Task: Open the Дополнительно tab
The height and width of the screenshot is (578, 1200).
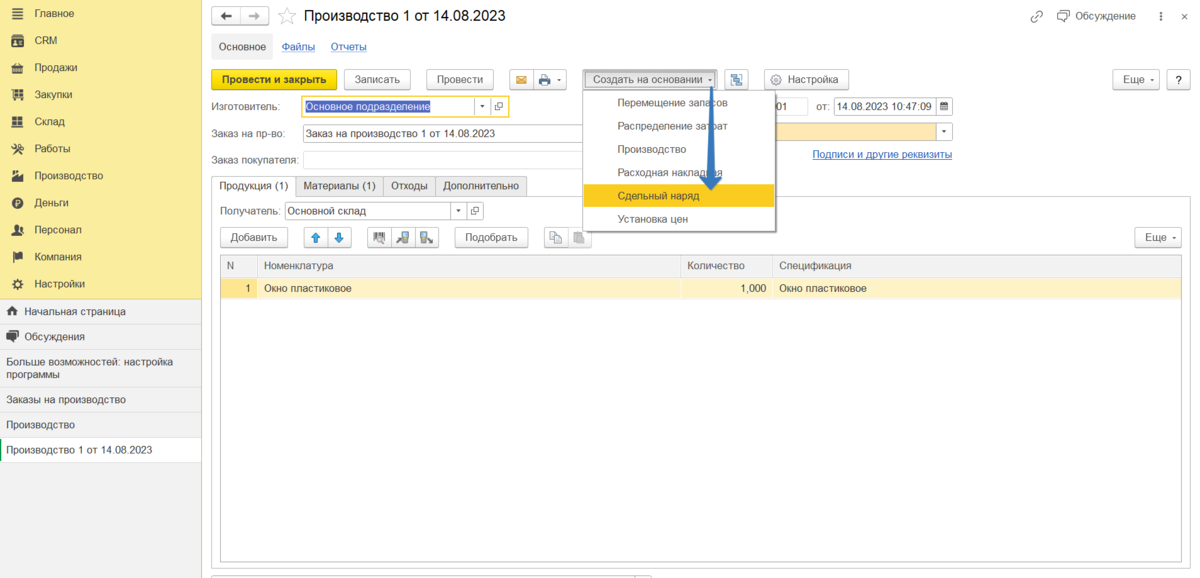Action: (x=481, y=186)
